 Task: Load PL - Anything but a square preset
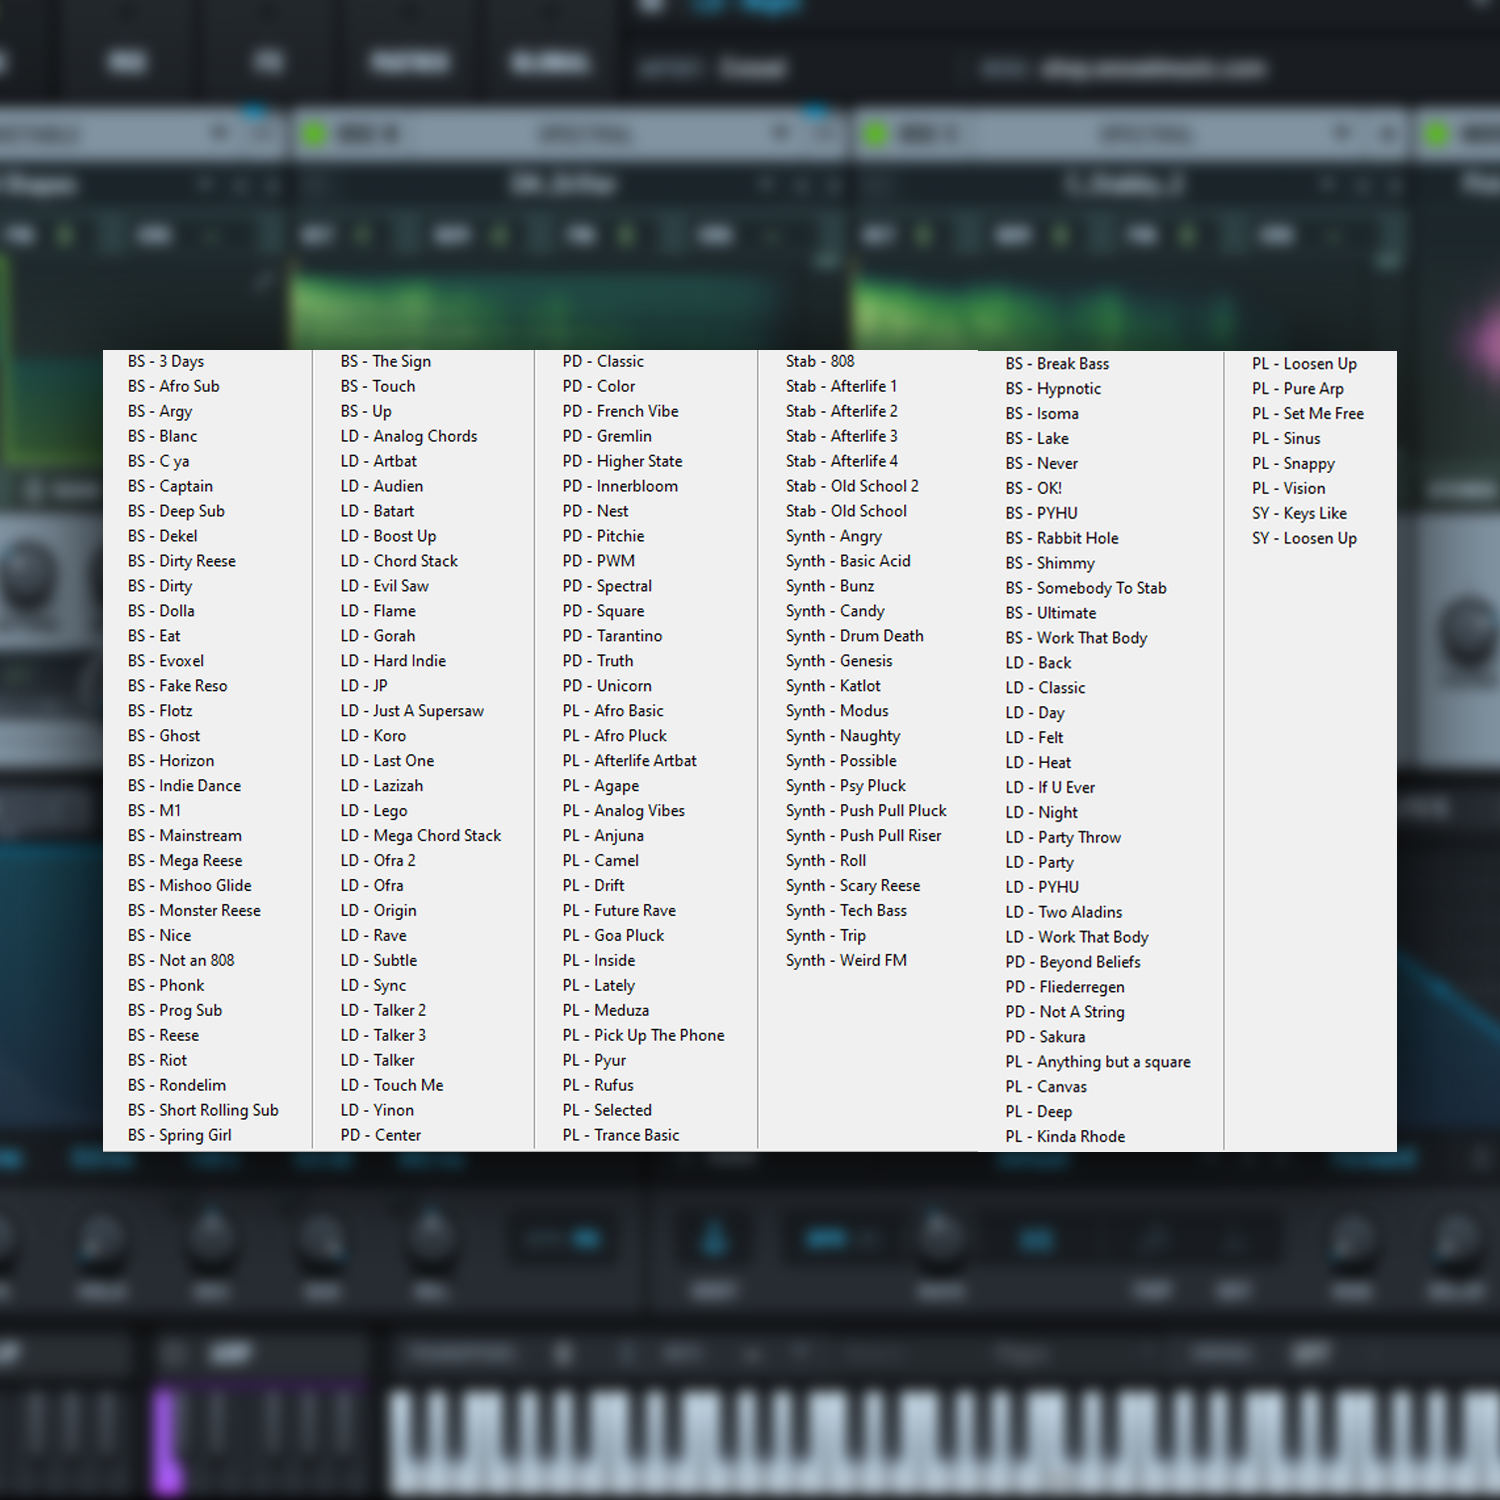click(1098, 1062)
